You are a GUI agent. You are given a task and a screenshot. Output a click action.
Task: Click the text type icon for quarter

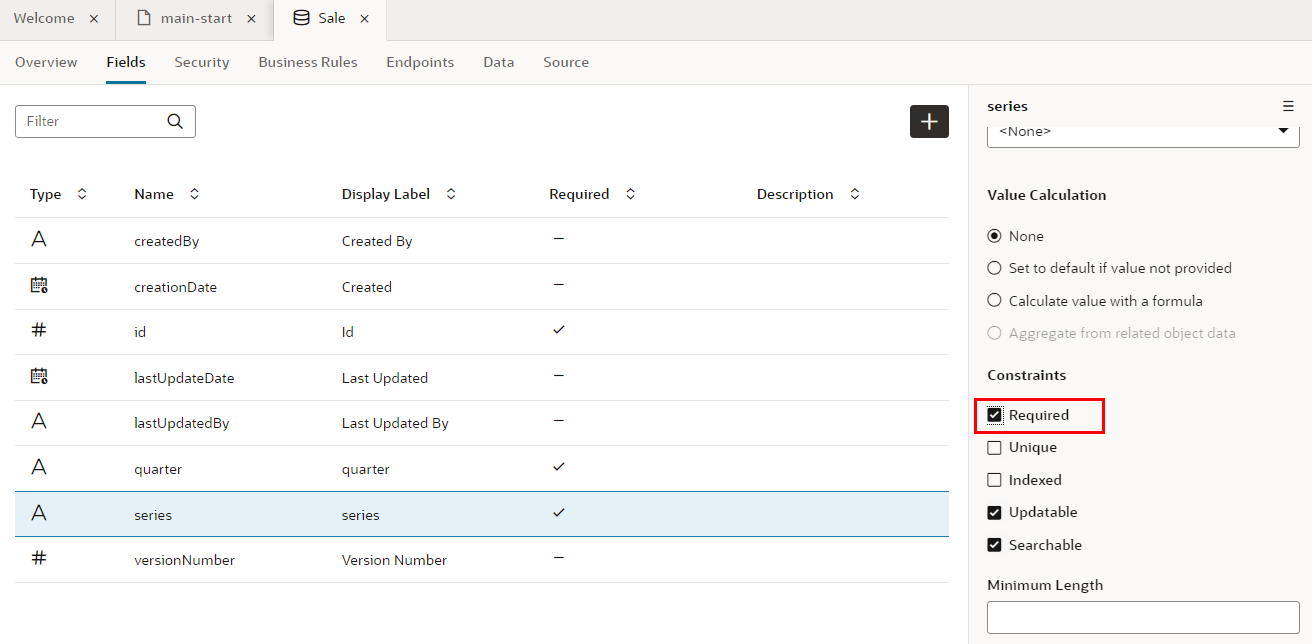39,467
